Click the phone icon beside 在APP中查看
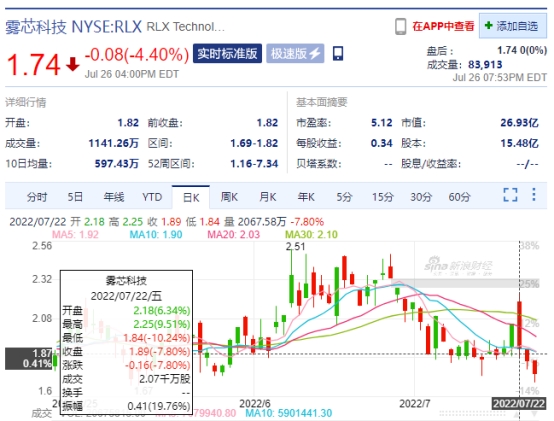Screen dimensions: 554x421 click(x=400, y=26)
